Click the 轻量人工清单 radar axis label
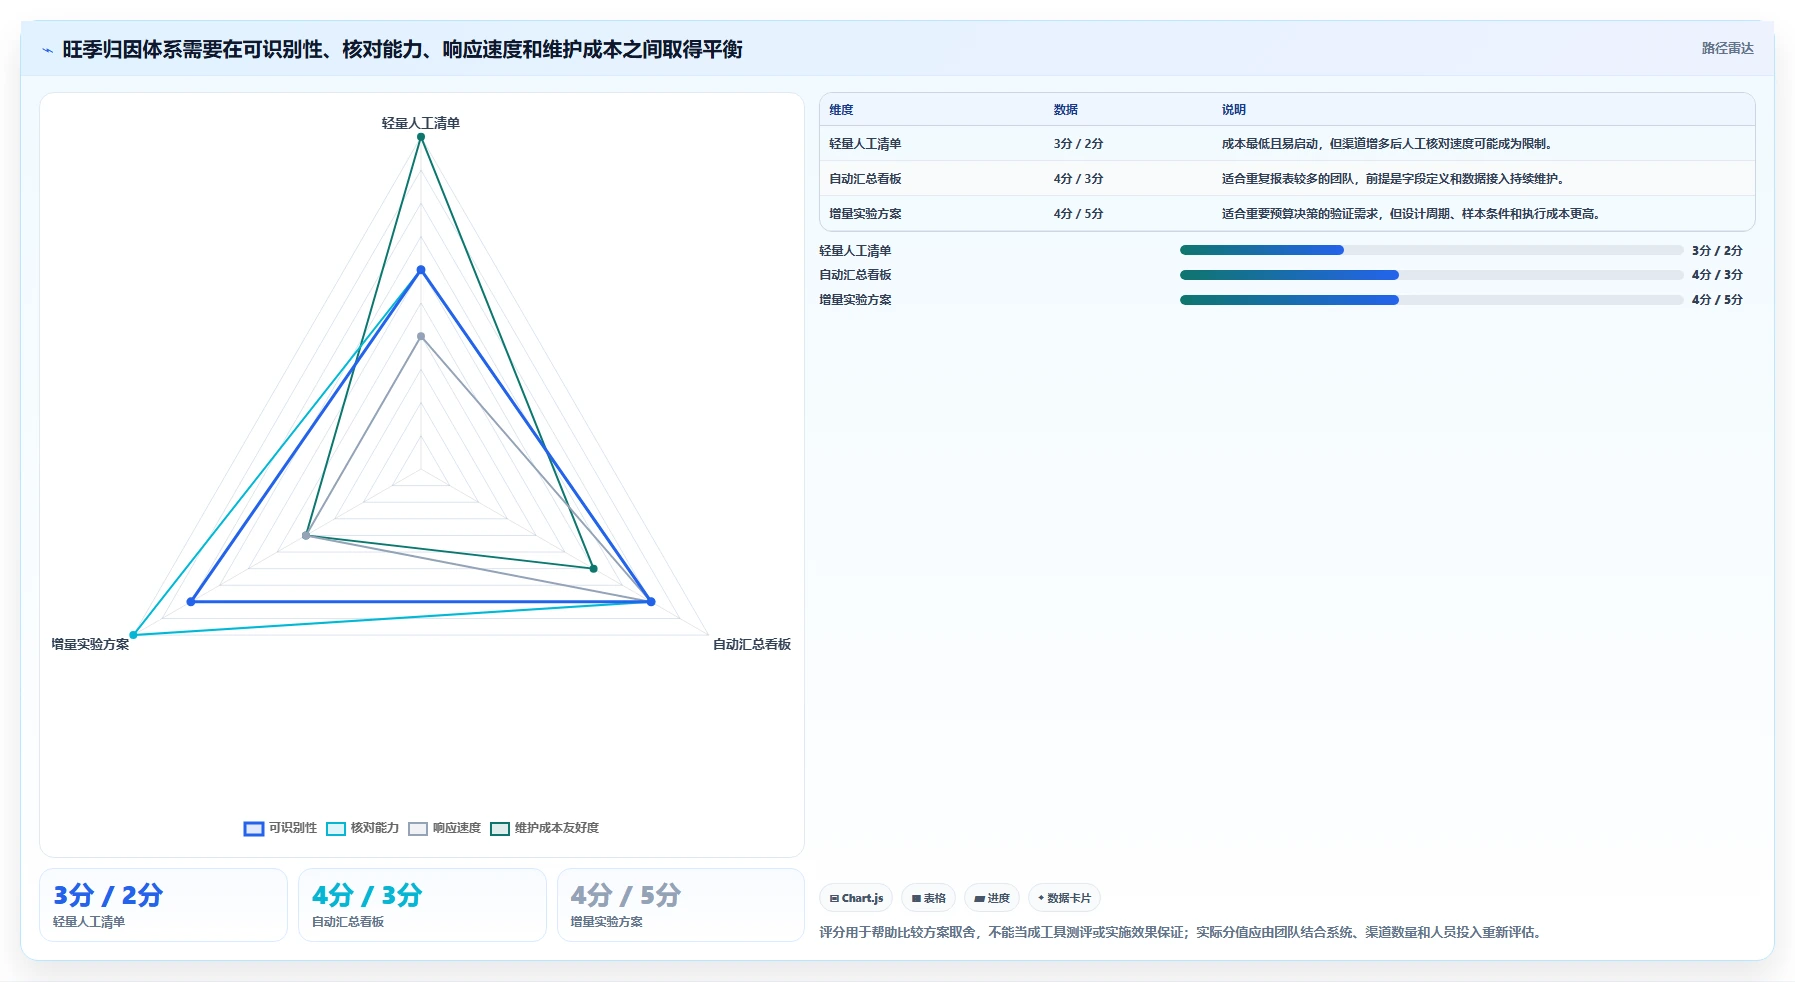1795x982 pixels. coord(421,123)
